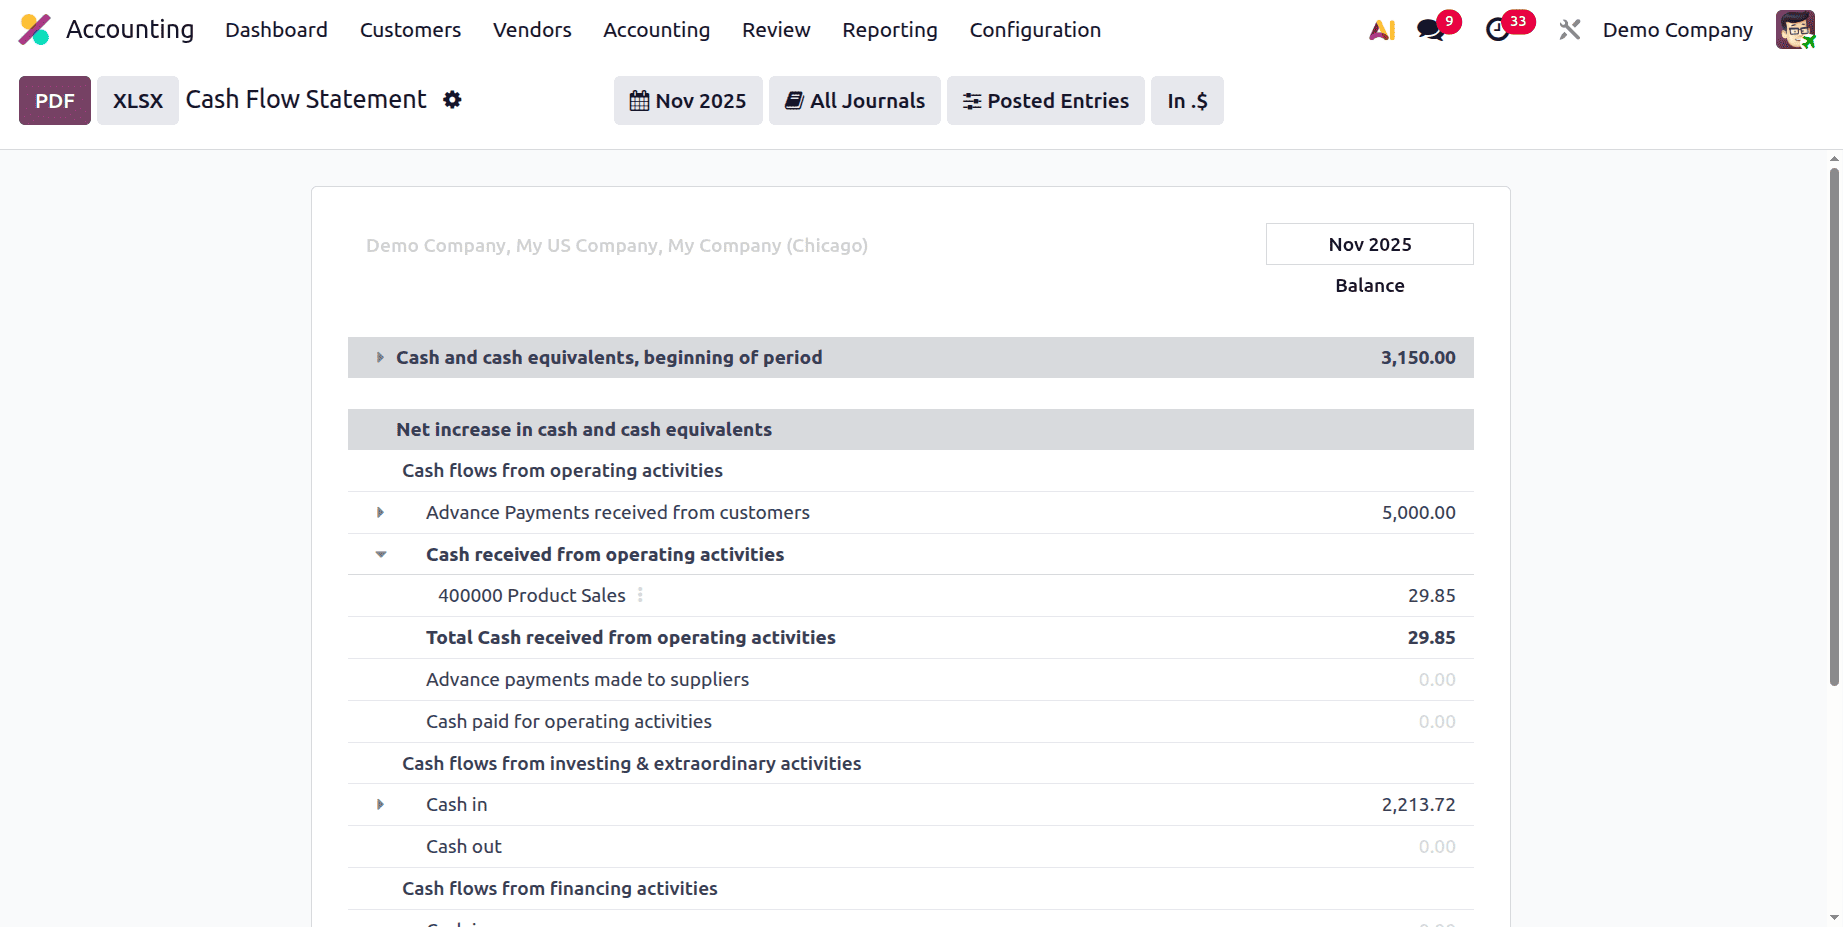Image resolution: width=1843 pixels, height=927 pixels.
Task: Open the Configuration menu
Action: 1035,30
